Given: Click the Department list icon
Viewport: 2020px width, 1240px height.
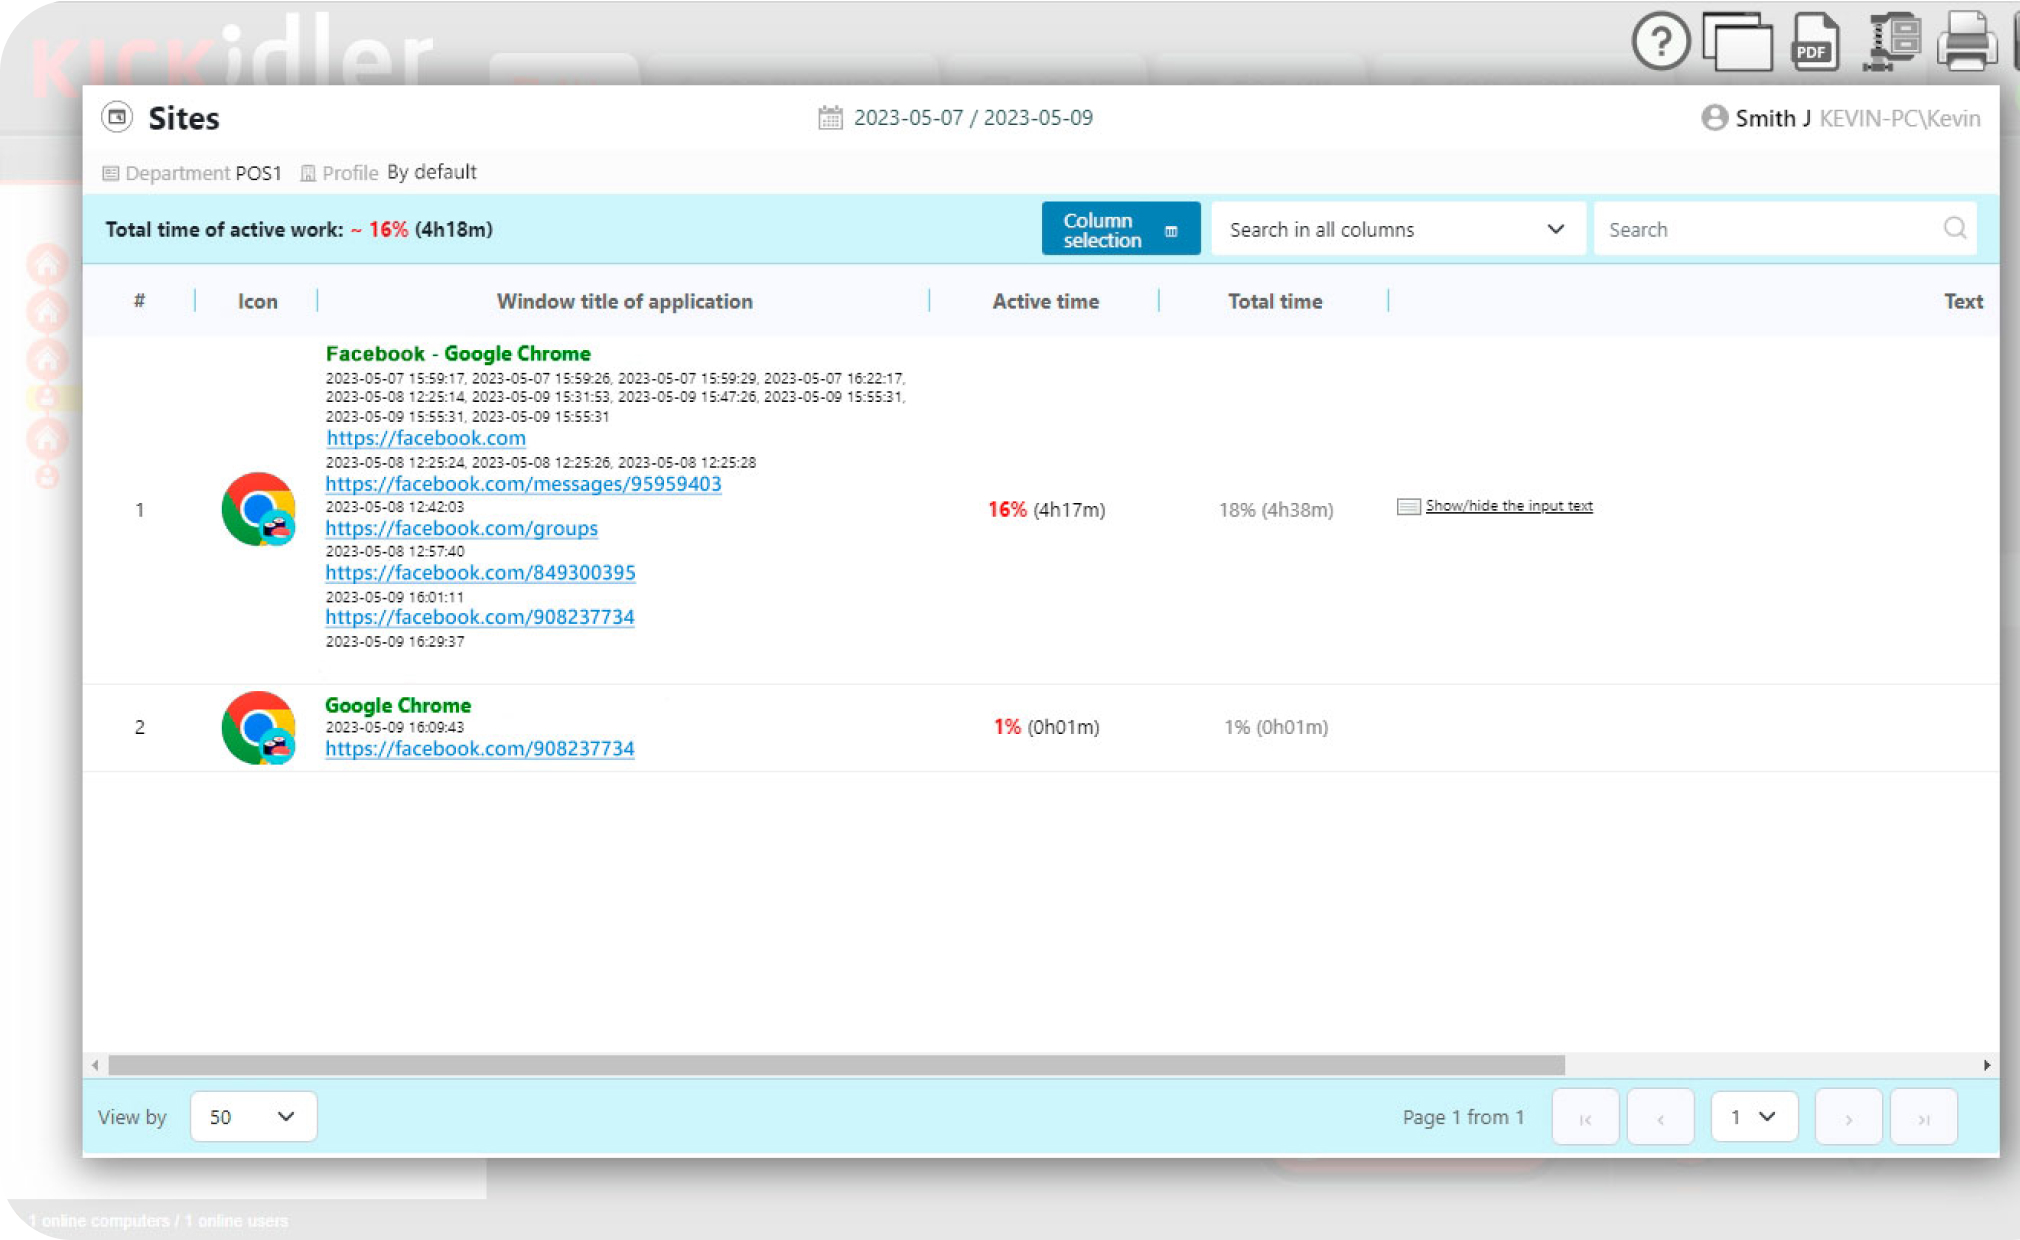Looking at the screenshot, I should pos(111,173).
